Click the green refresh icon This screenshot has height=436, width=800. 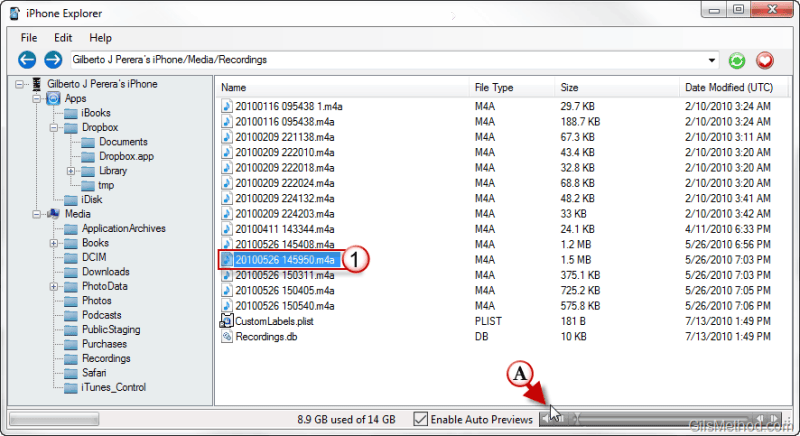(x=737, y=61)
